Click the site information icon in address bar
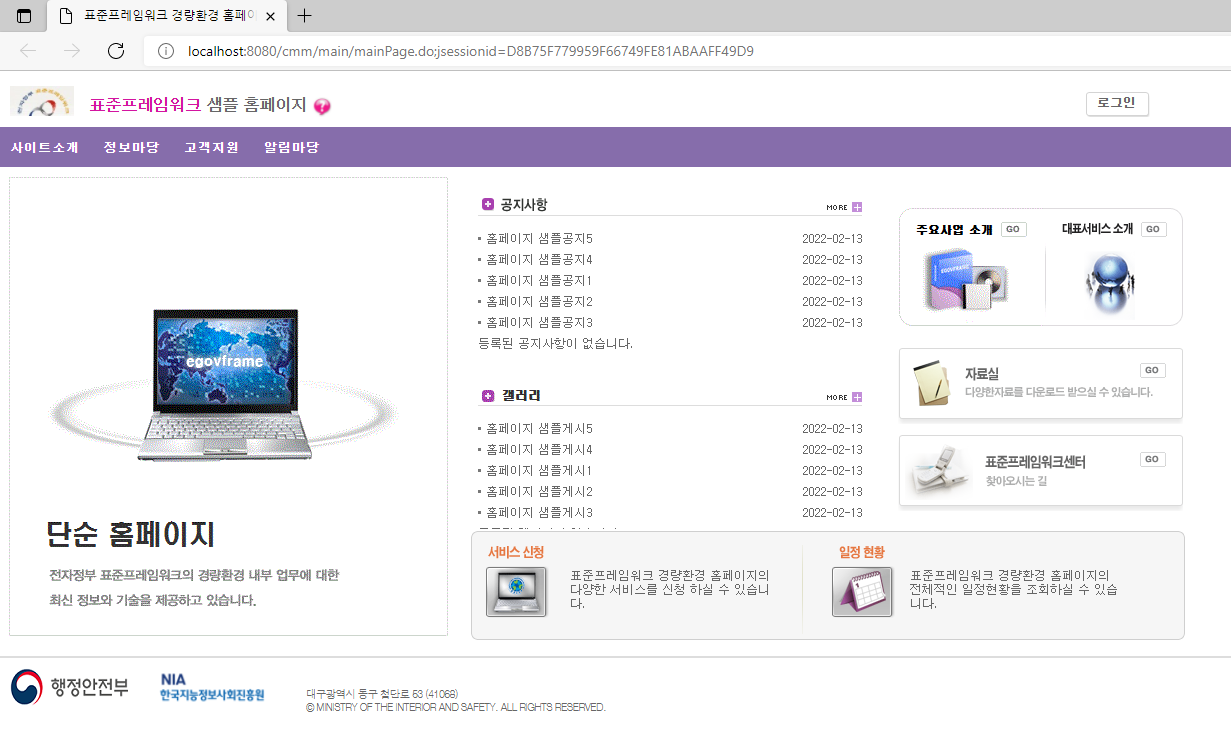The image size is (1231, 754). pos(166,51)
